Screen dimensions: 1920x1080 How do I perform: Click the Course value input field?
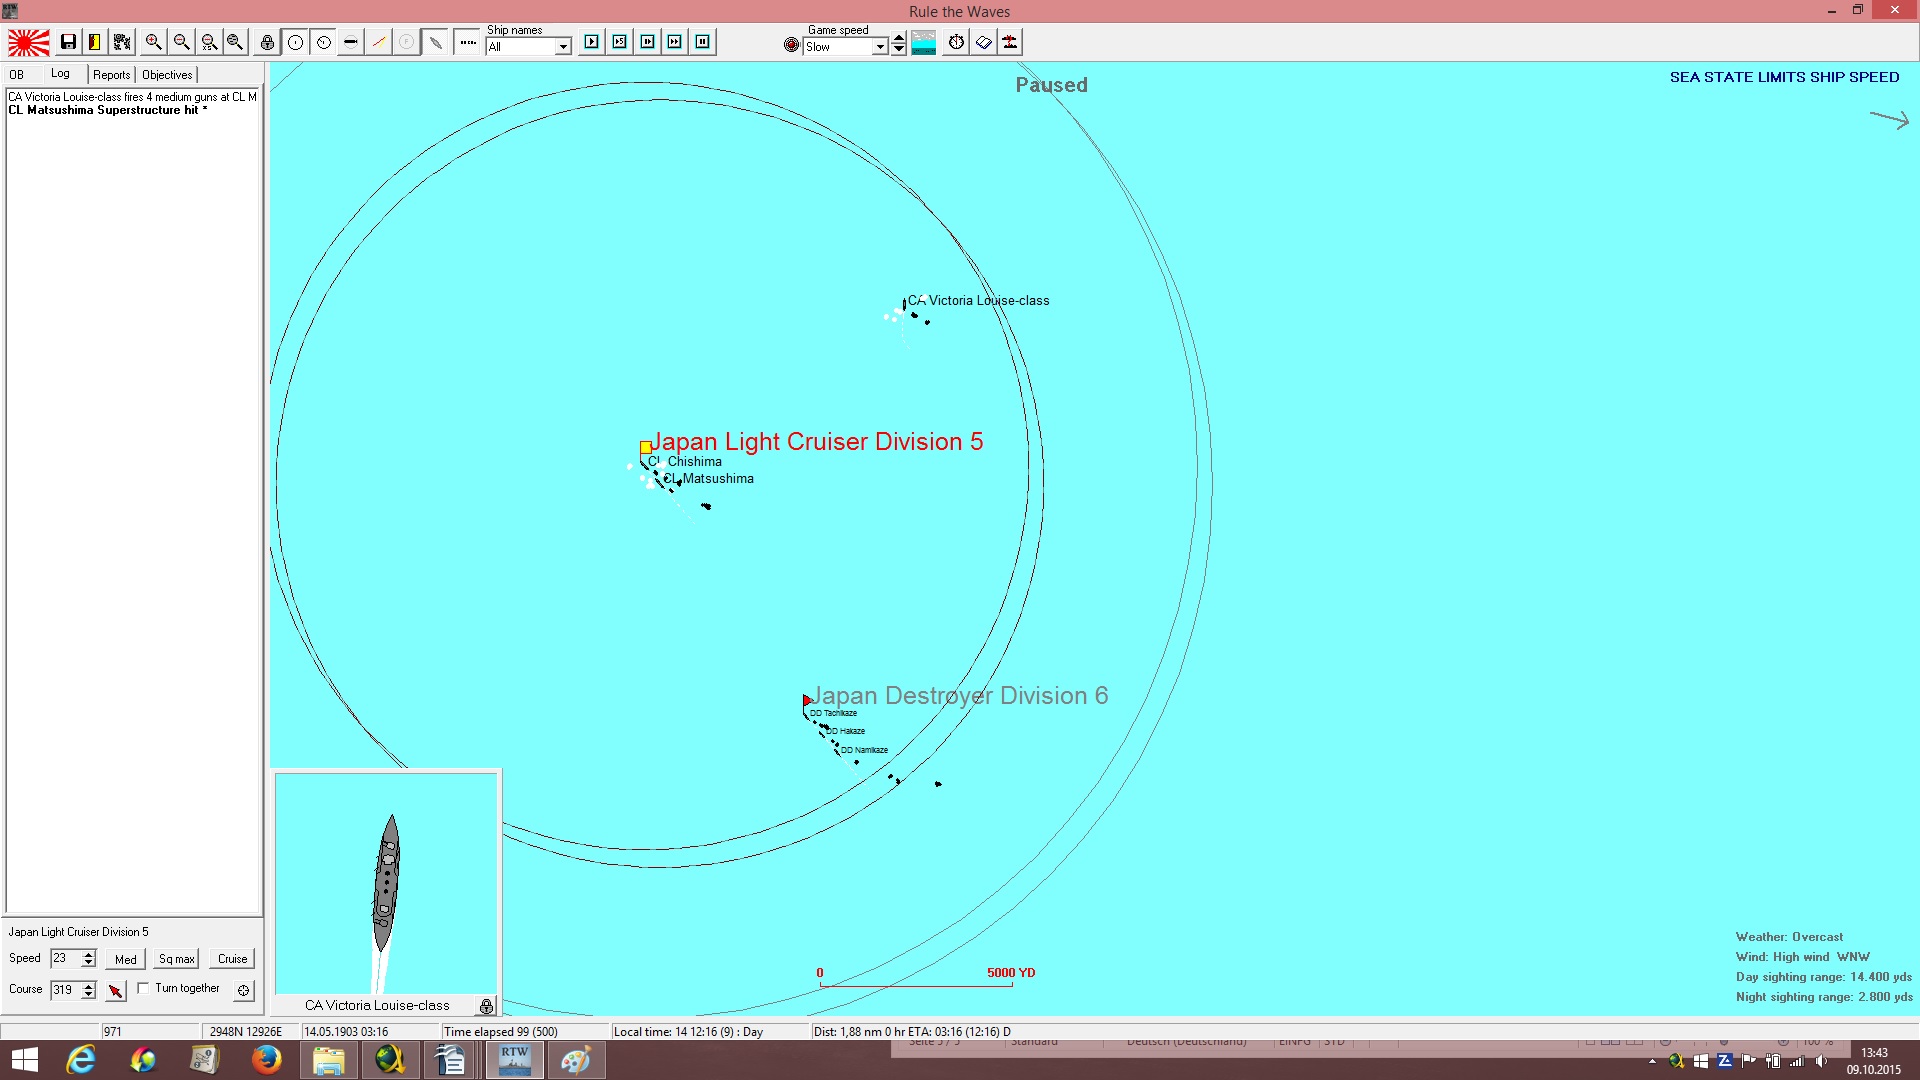click(x=66, y=990)
